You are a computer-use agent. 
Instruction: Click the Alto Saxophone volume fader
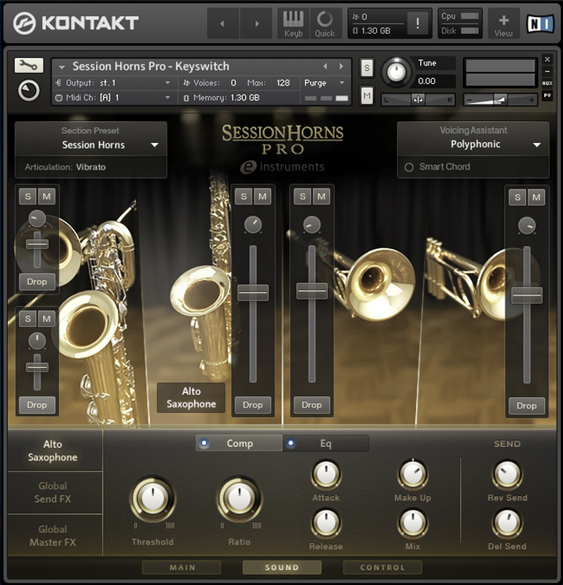coord(253,292)
